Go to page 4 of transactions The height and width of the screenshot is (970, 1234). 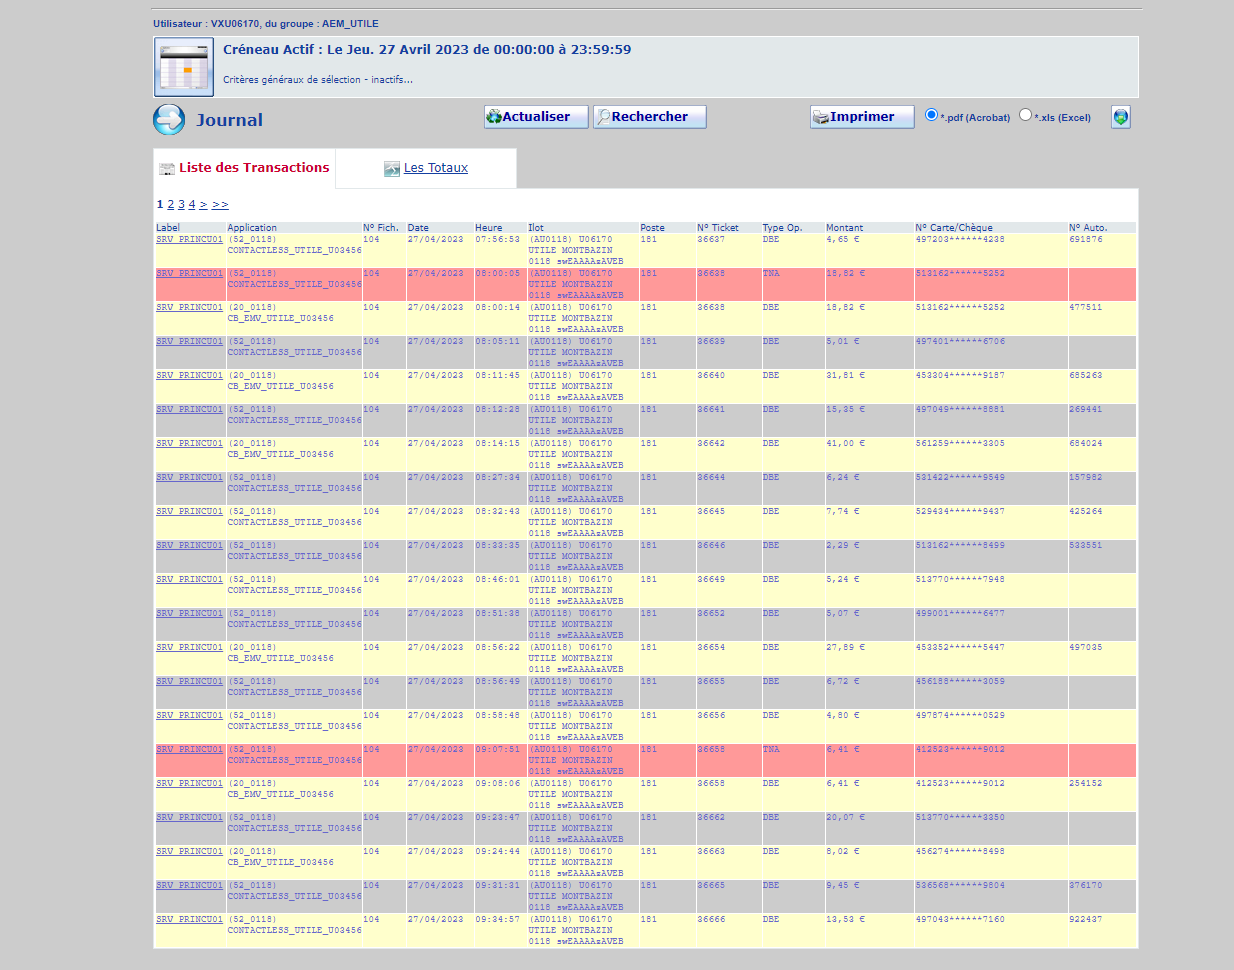coord(192,204)
